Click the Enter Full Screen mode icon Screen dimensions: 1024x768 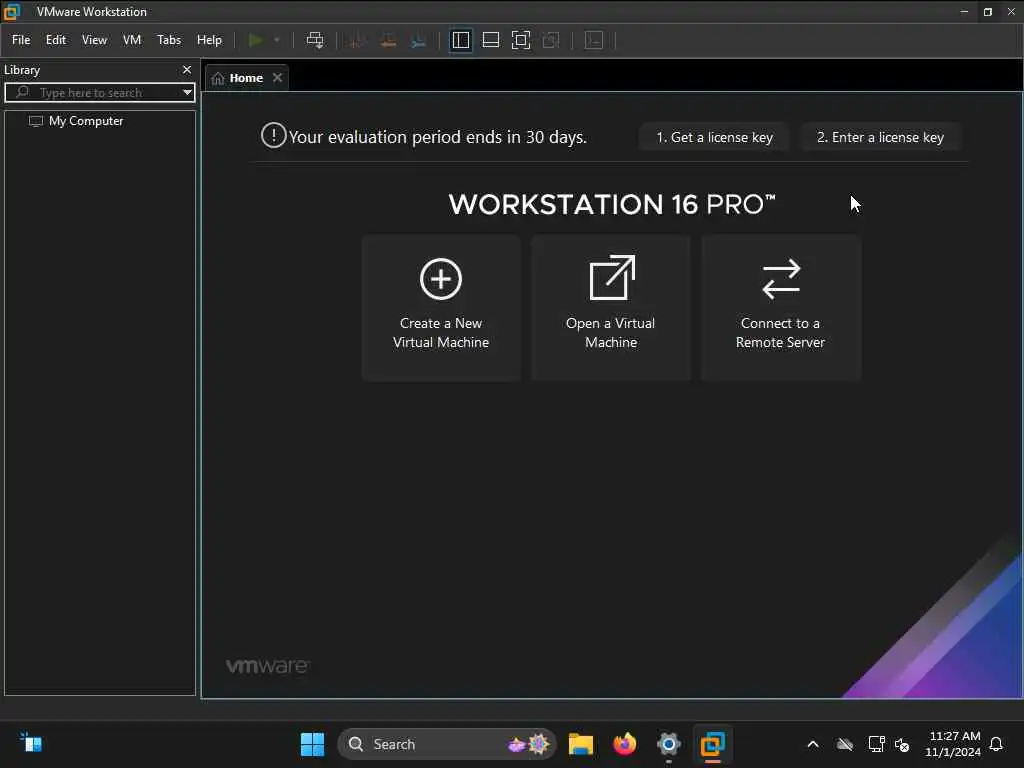(520, 40)
